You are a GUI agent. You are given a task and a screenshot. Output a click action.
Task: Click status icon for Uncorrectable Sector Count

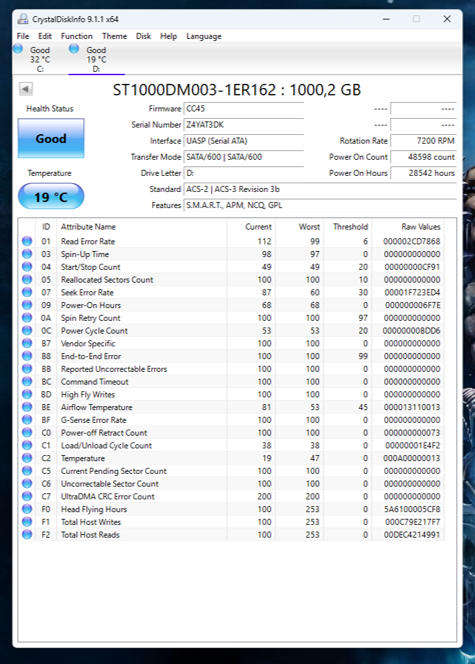tap(27, 483)
